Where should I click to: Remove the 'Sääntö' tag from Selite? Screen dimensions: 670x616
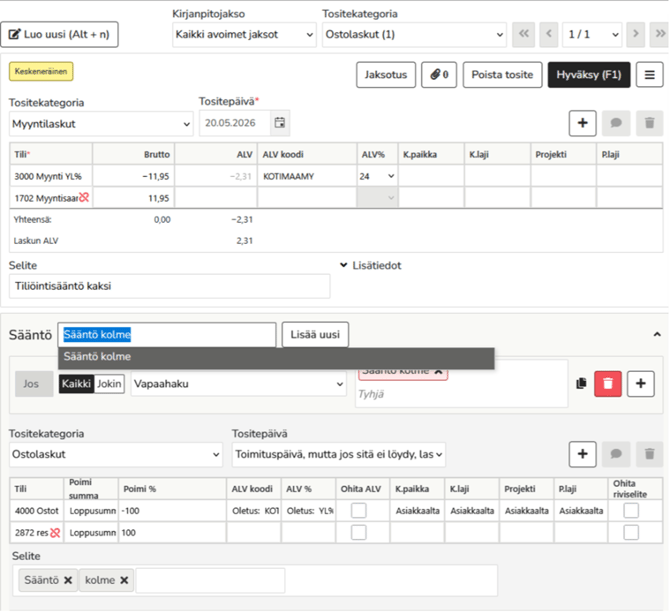[x=68, y=580]
